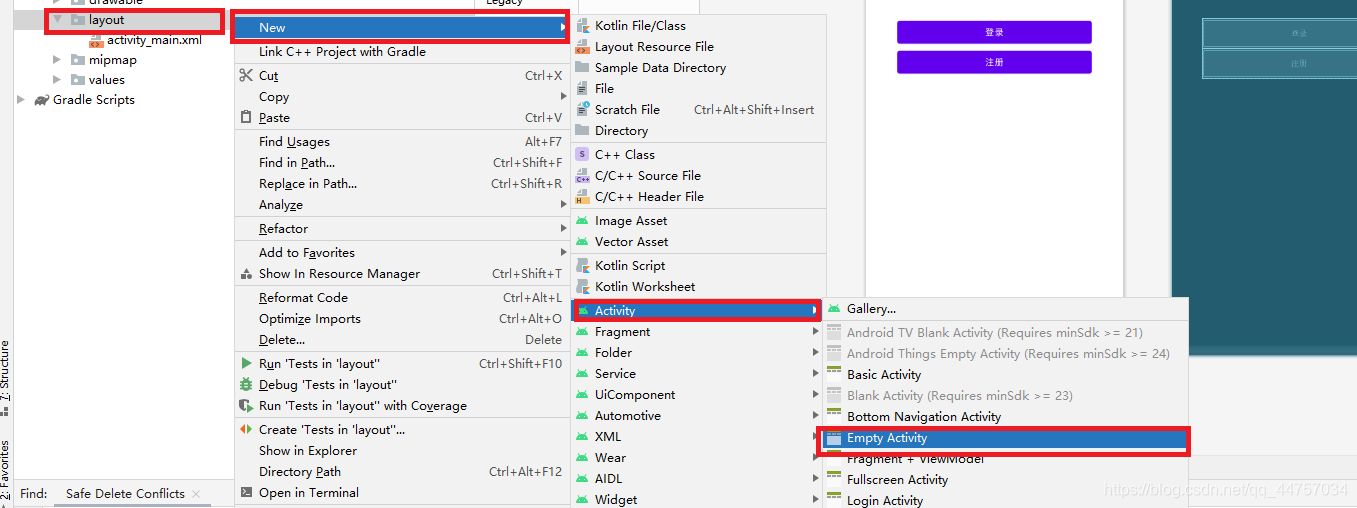The image size is (1357, 508).
Task: Choose Empty Activity from submenu
Action: coord(886,438)
